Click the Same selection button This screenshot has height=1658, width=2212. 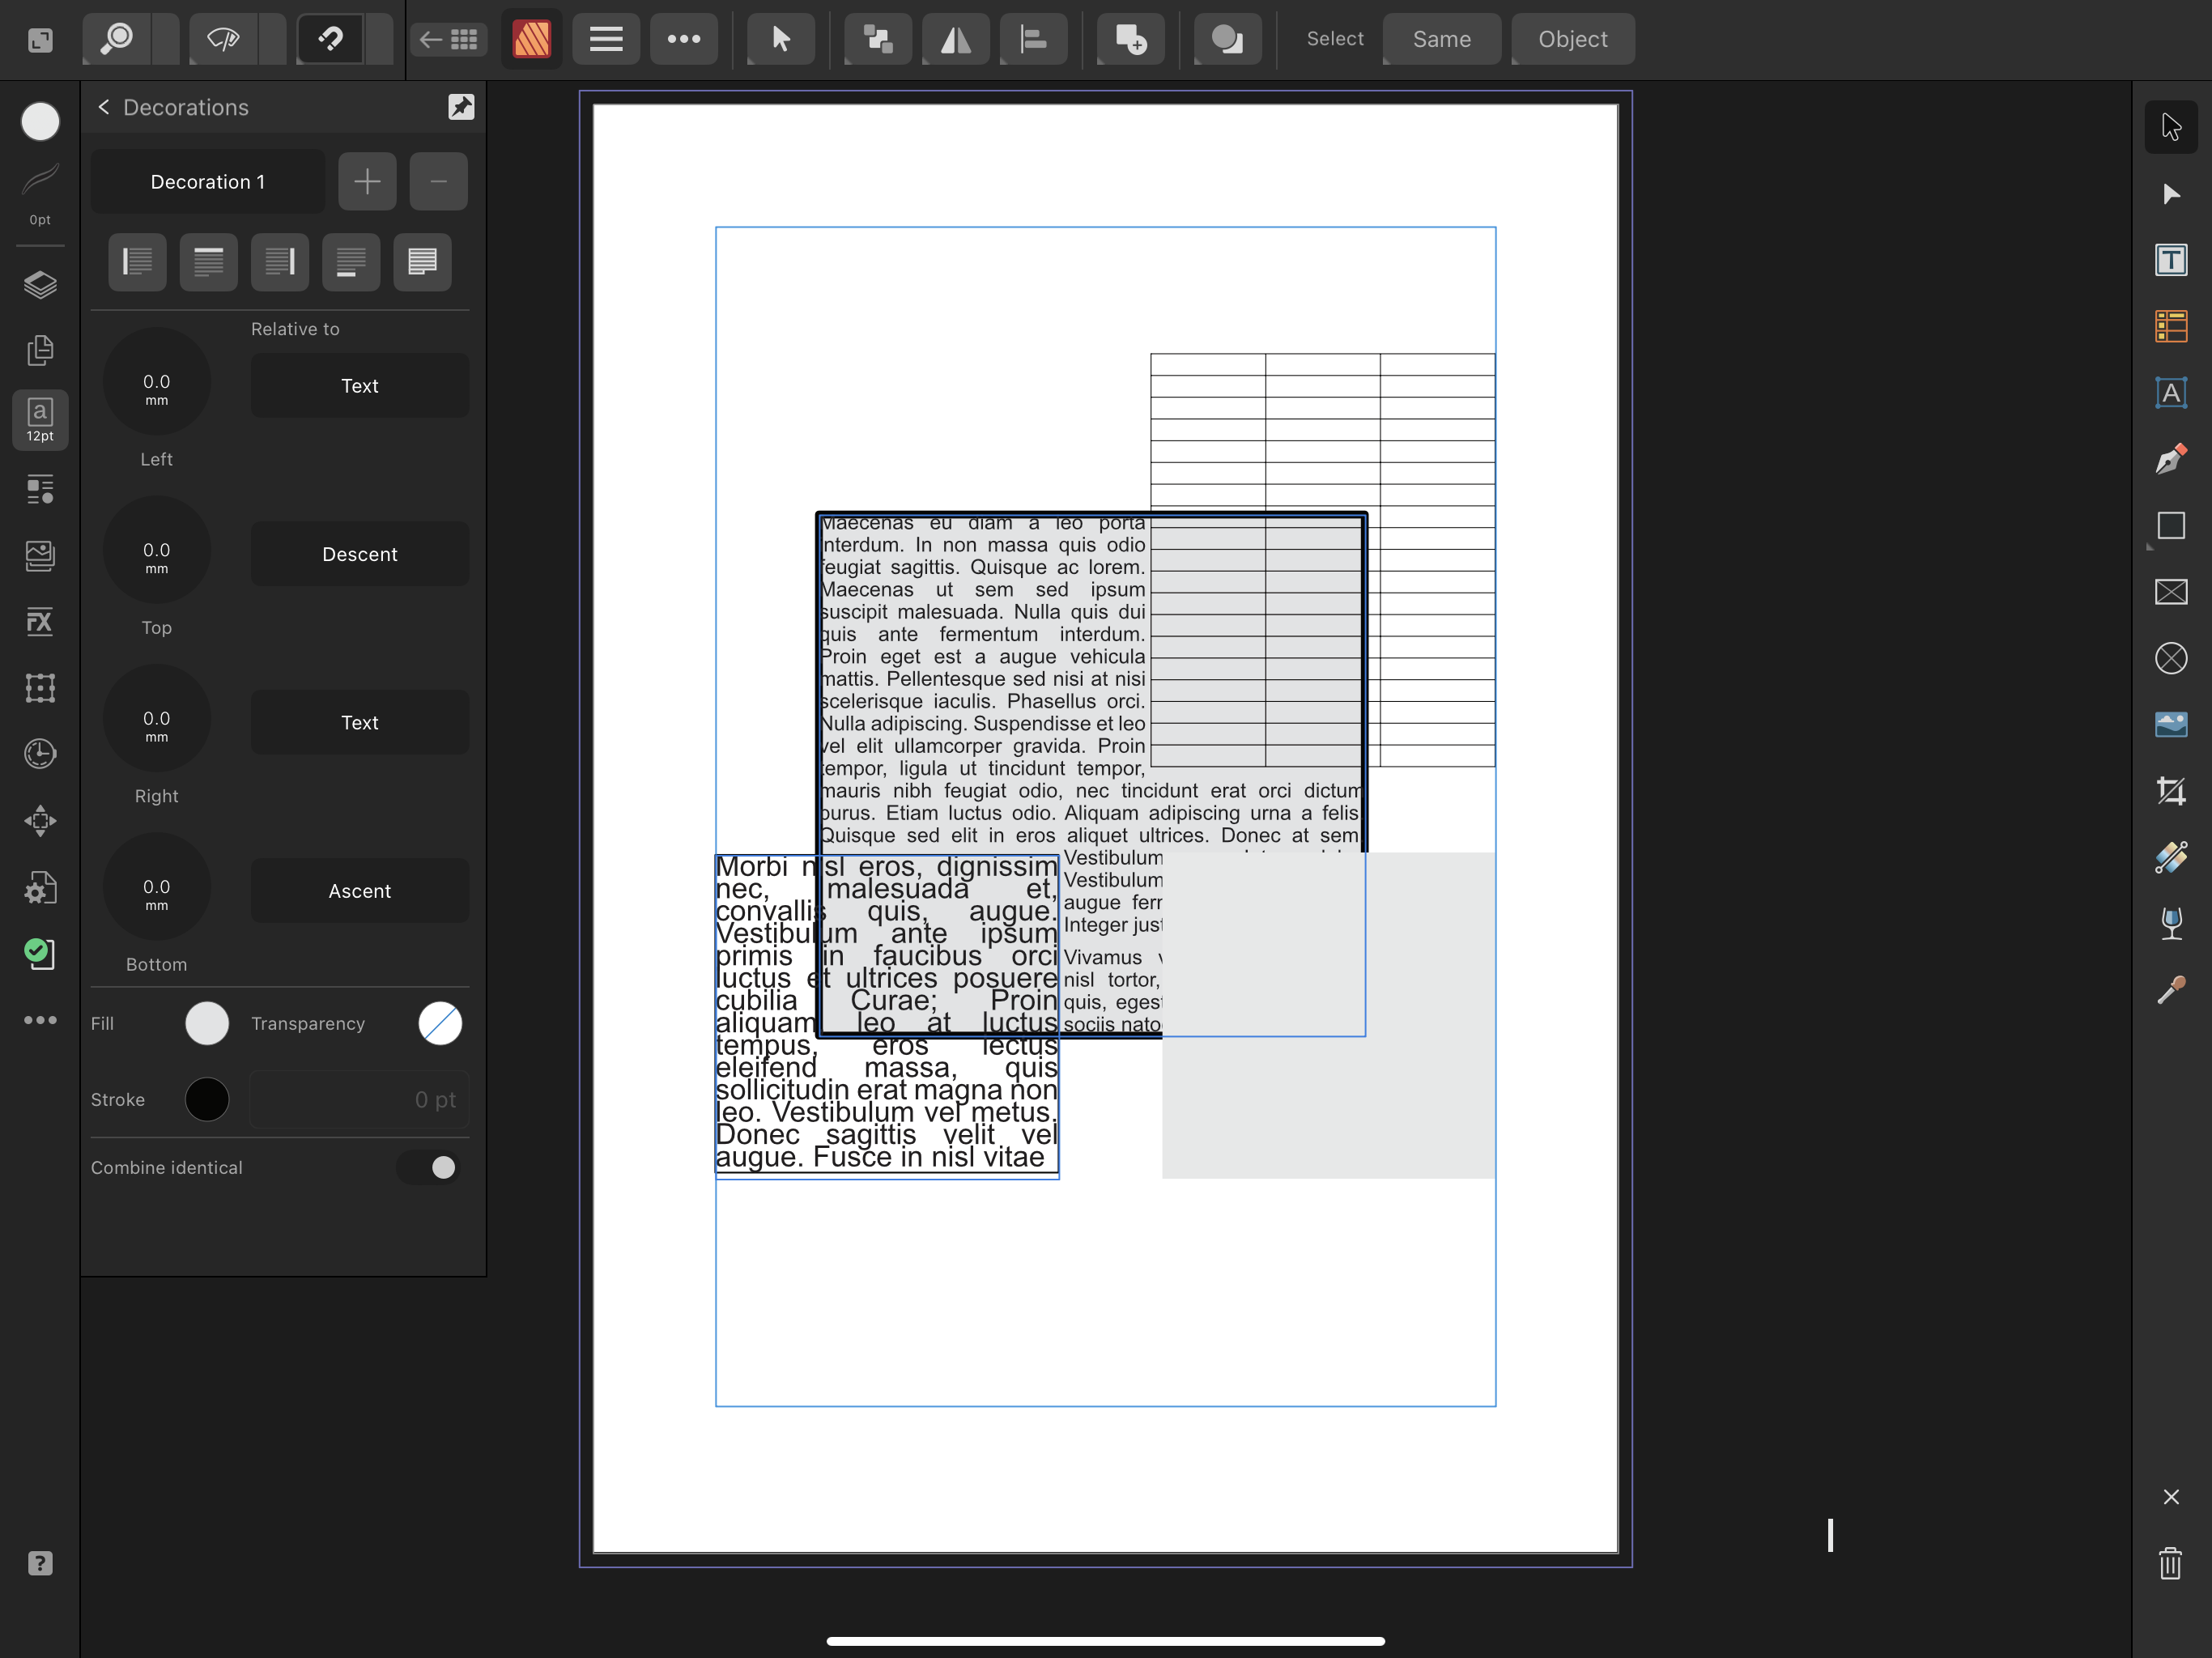tap(1440, 39)
